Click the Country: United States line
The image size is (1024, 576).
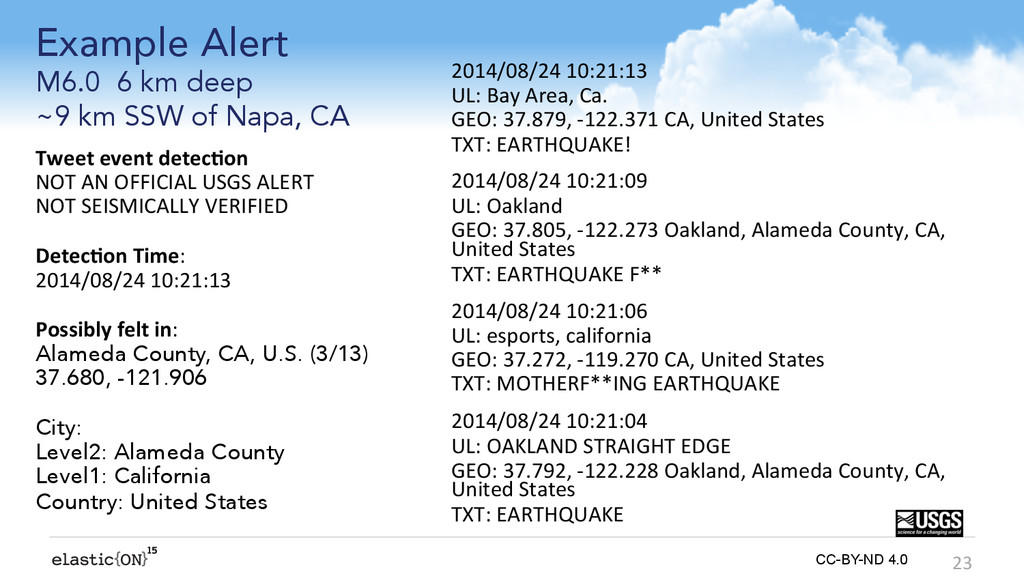tap(152, 502)
